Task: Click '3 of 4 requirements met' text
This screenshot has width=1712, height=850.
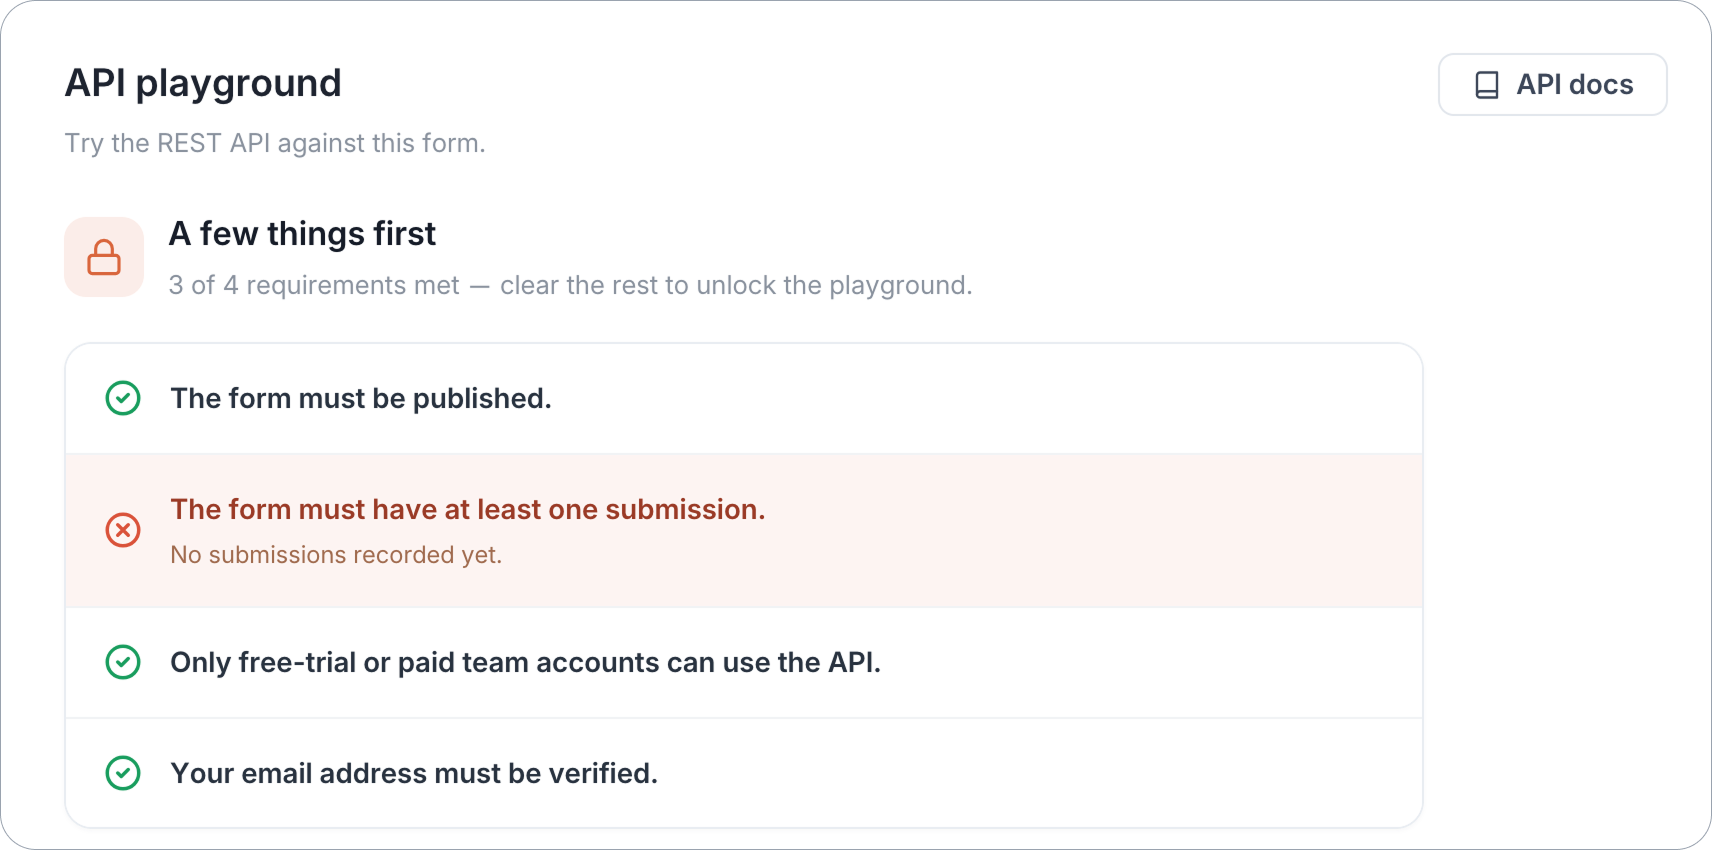Action: (314, 286)
